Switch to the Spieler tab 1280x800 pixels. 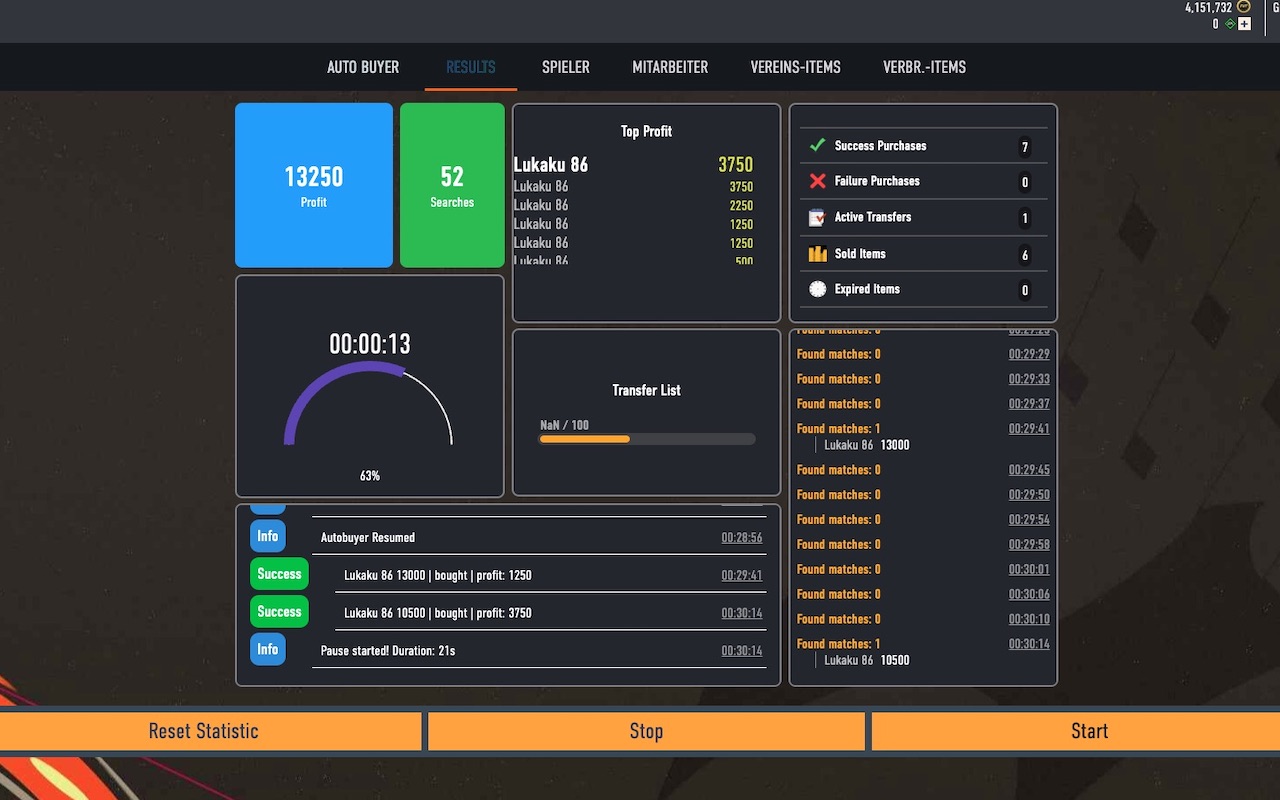click(566, 68)
